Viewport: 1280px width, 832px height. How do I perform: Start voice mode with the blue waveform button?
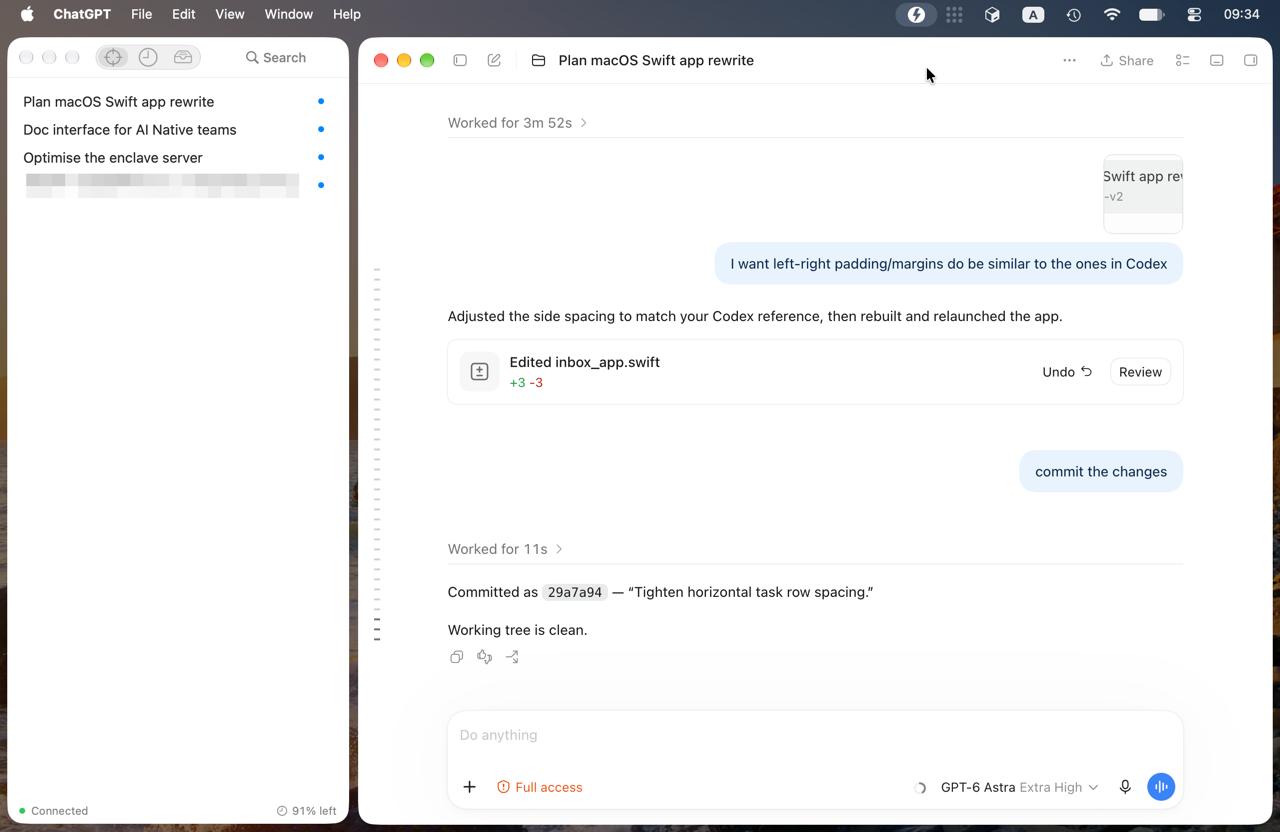(x=1161, y=787)
